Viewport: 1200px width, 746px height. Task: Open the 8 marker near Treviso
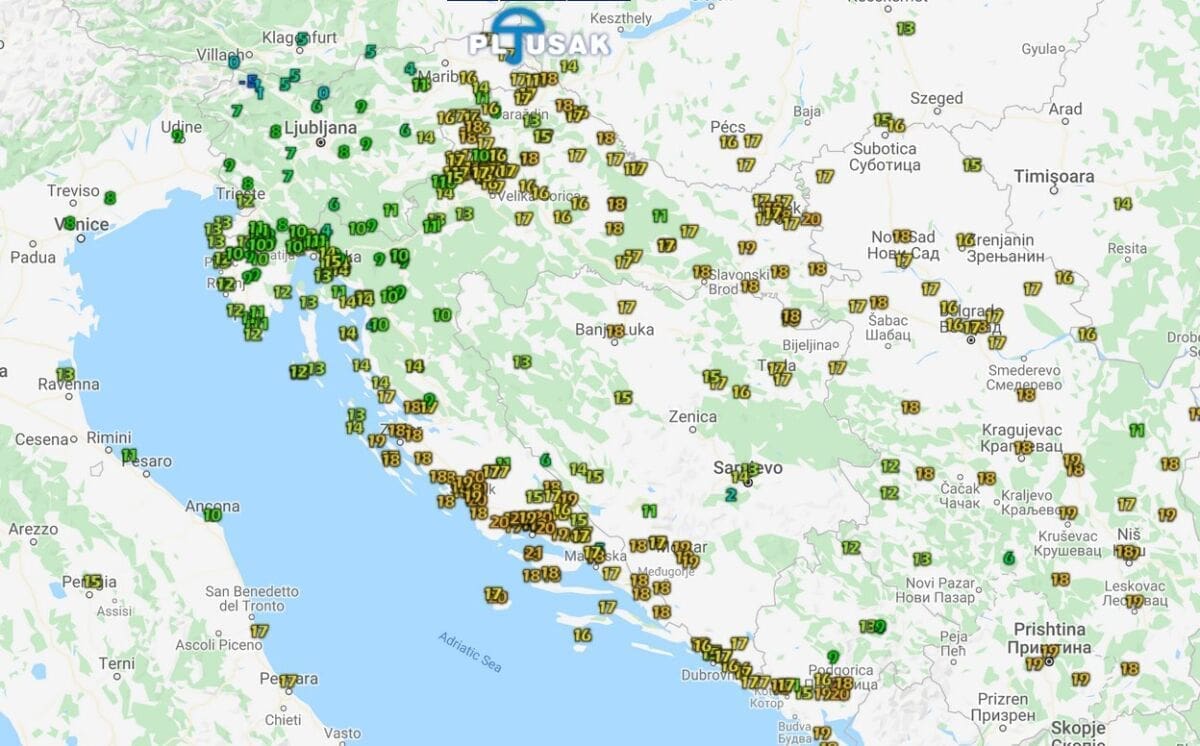[109, 198]
